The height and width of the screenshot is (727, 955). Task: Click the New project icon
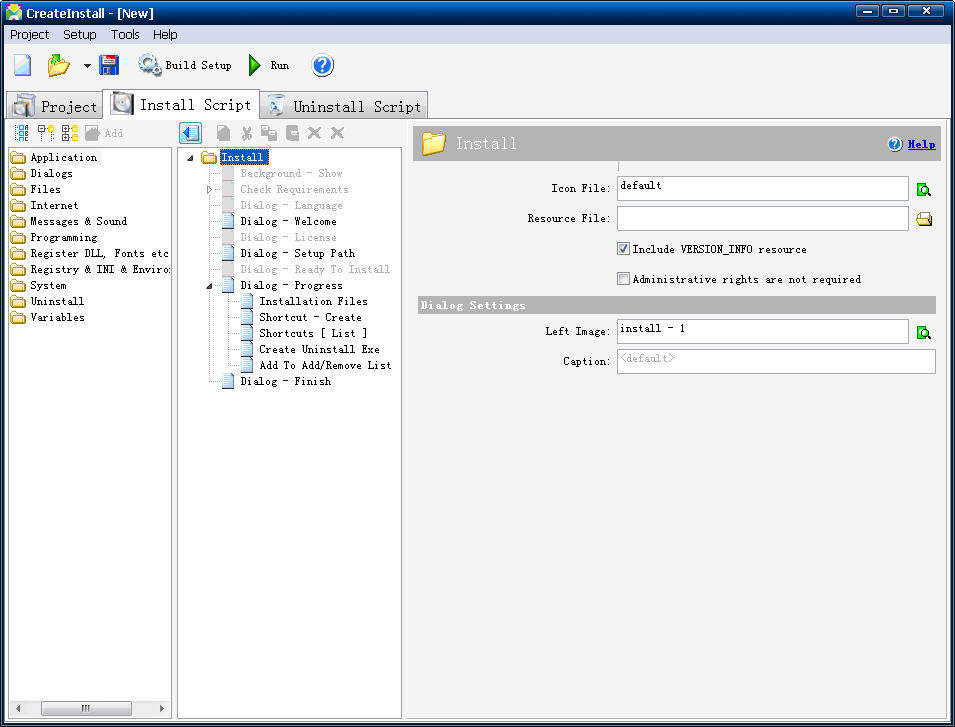[23, 65]
